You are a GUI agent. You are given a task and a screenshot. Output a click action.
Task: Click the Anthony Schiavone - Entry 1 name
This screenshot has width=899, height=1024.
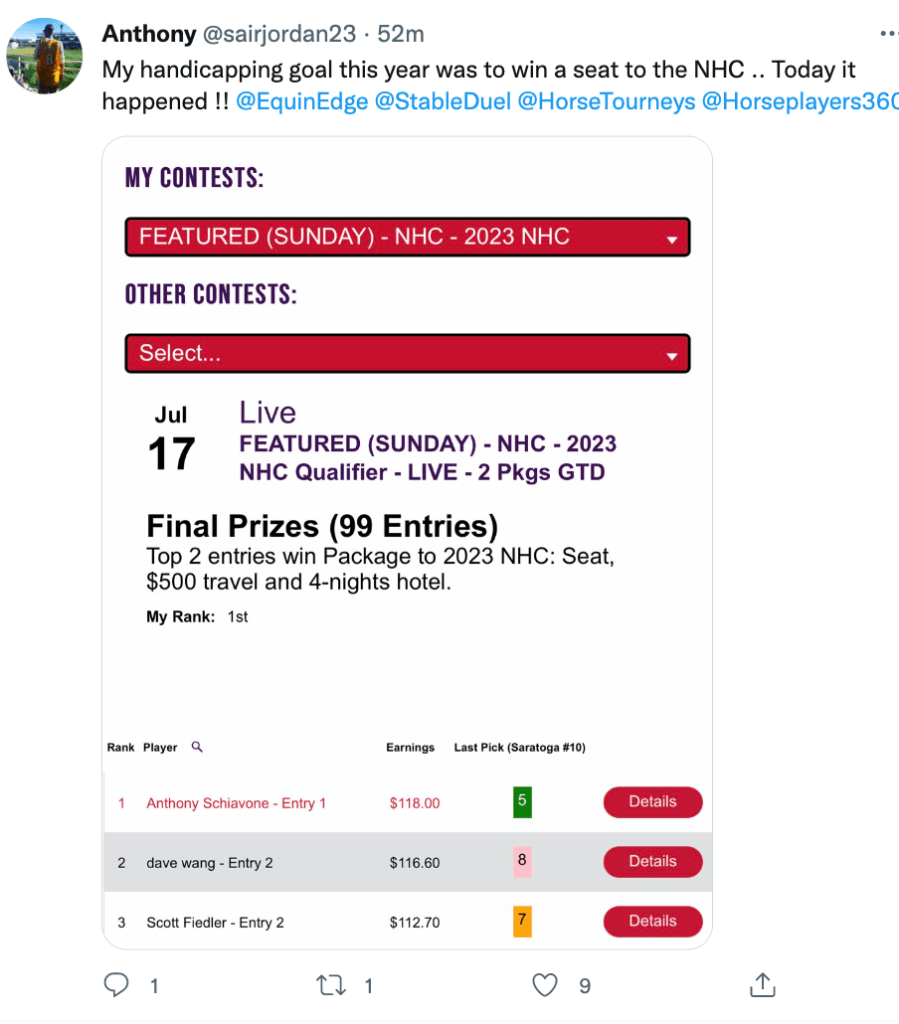pos(236,803)
